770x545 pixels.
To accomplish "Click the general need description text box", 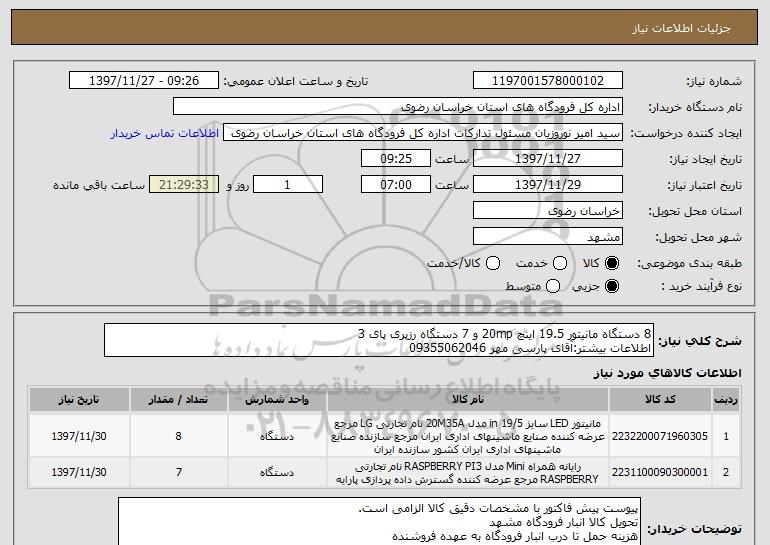I will (x=379, y=340).
